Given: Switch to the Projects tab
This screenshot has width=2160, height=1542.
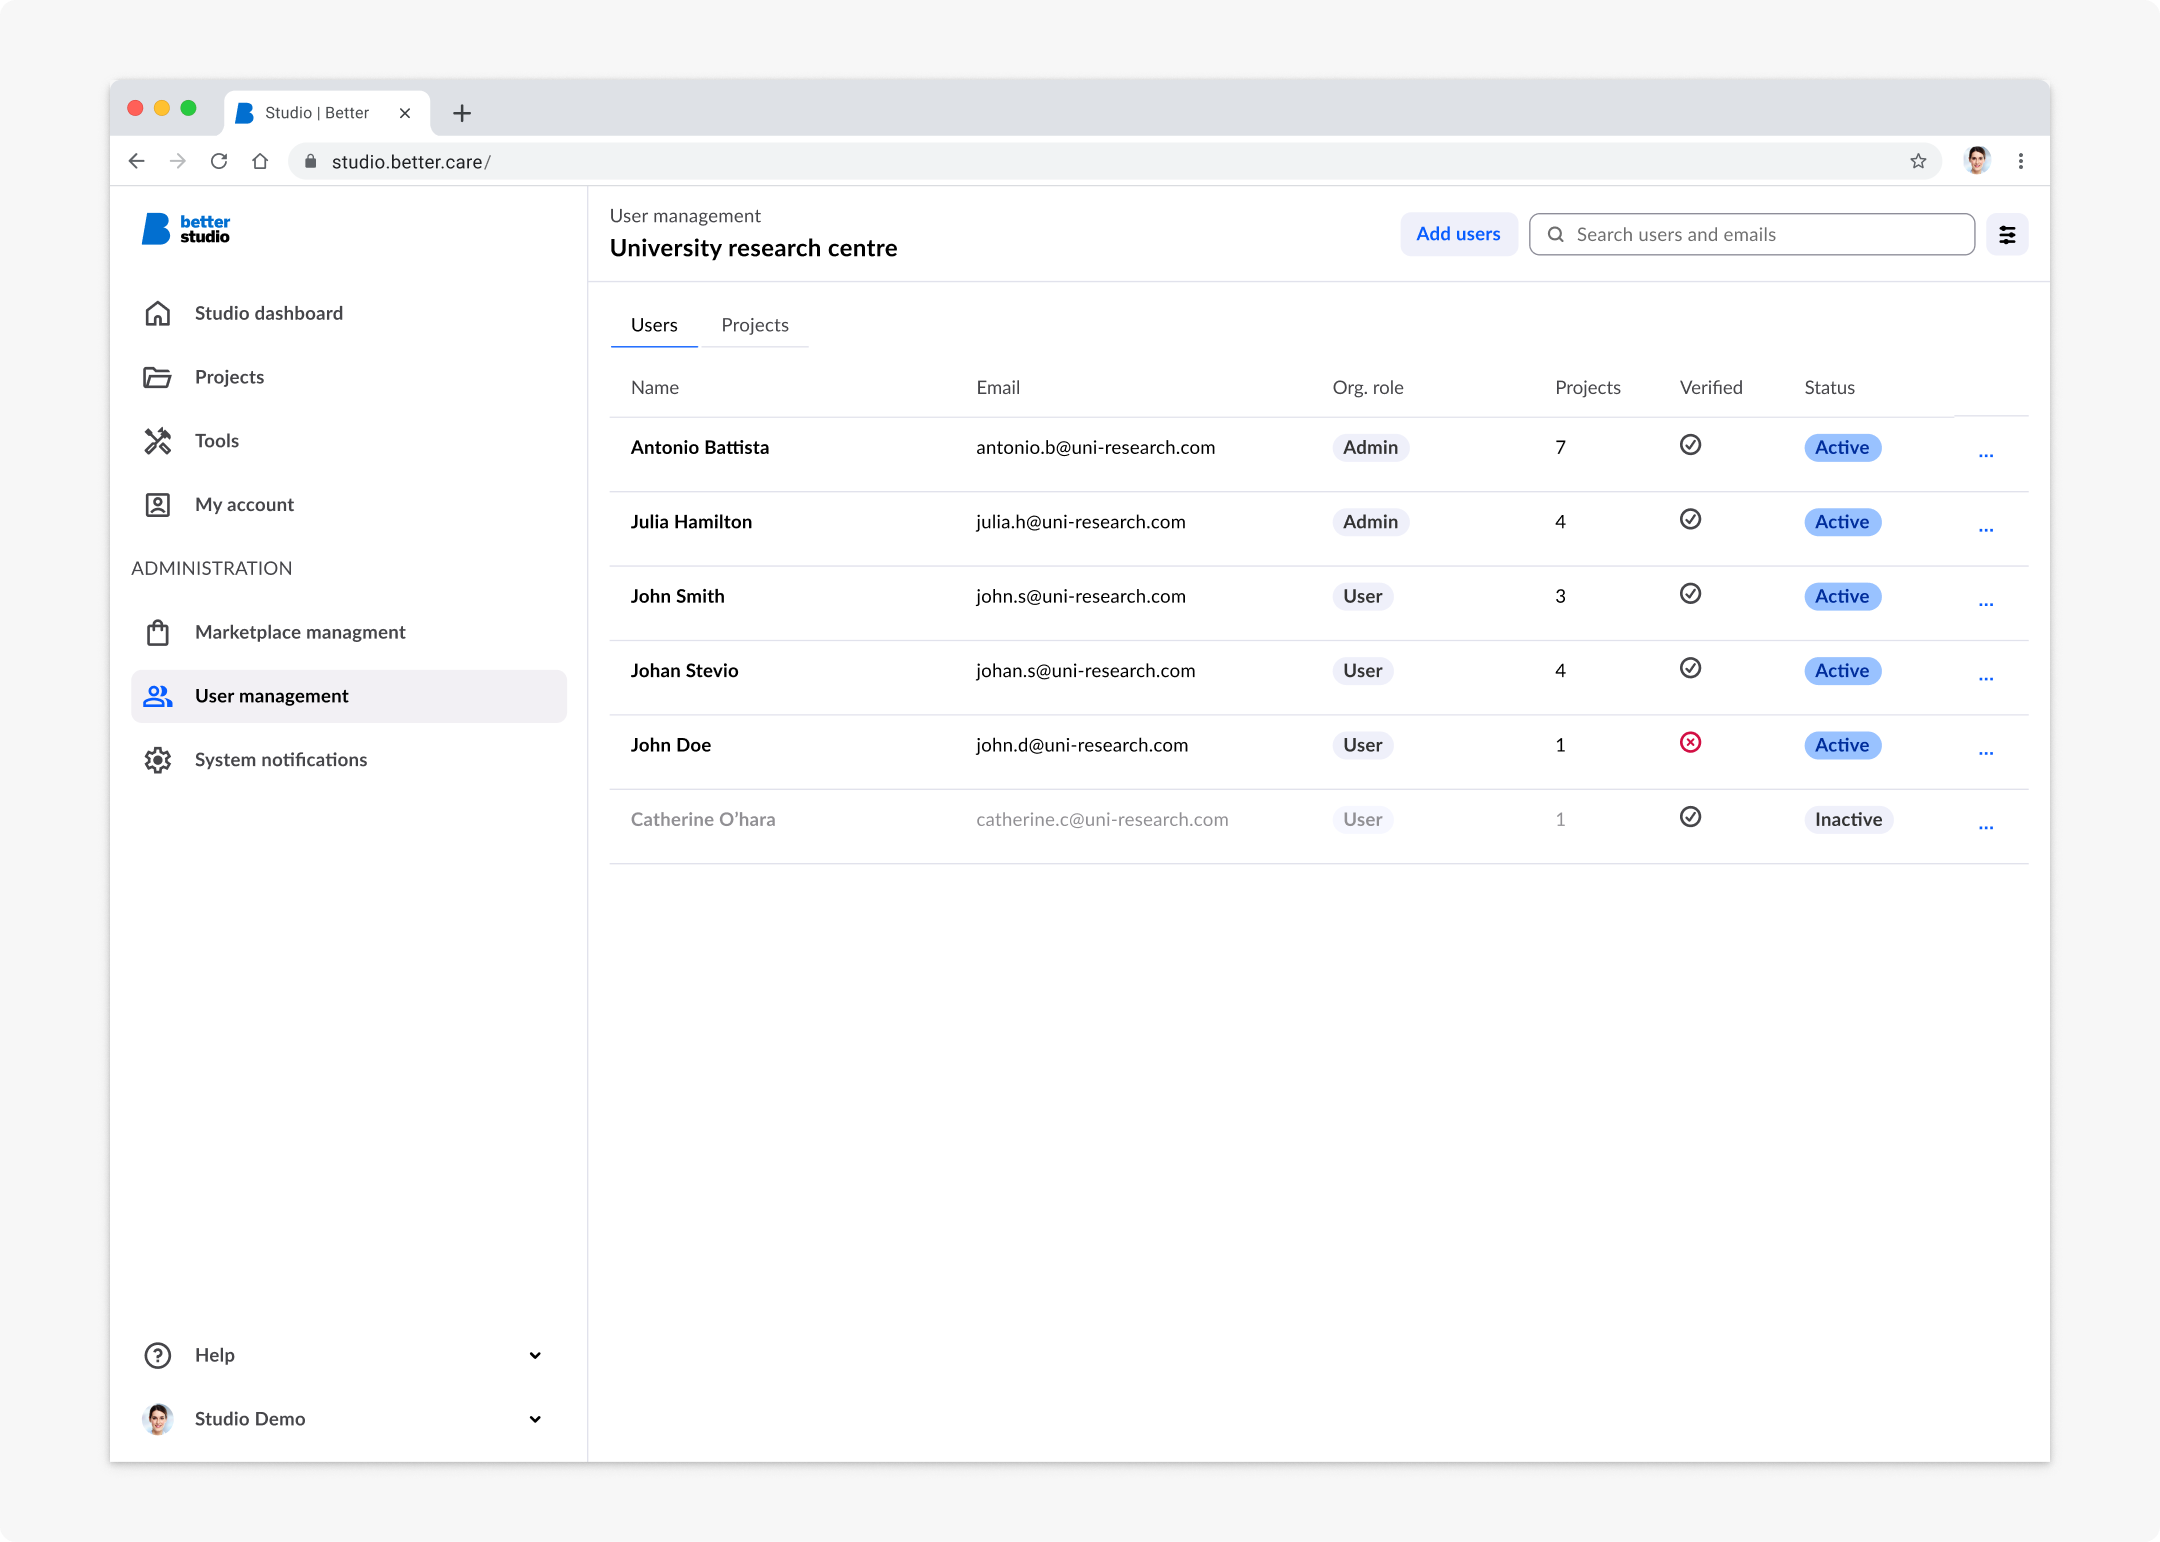Looking at the screenshot, I should pyautogui.click(x=755, y=325).
